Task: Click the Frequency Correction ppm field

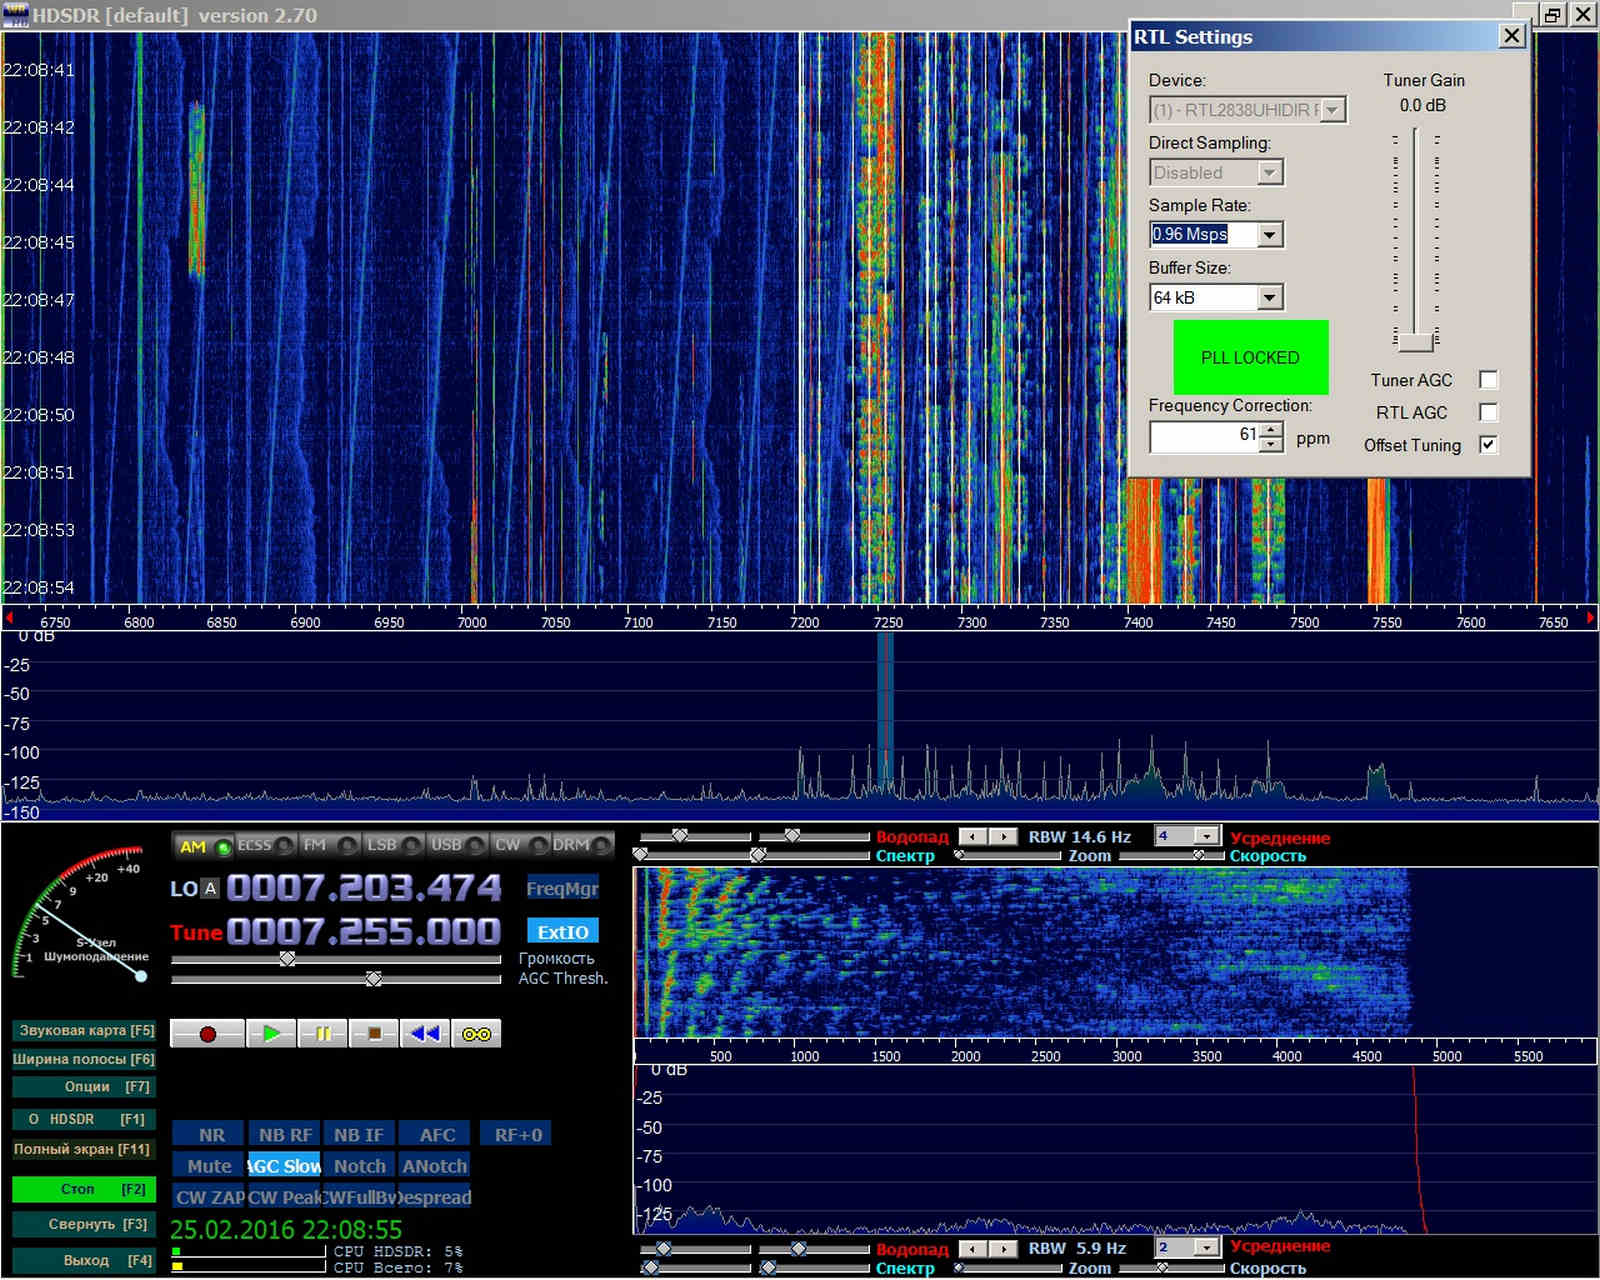Action: pos(1204,436)
